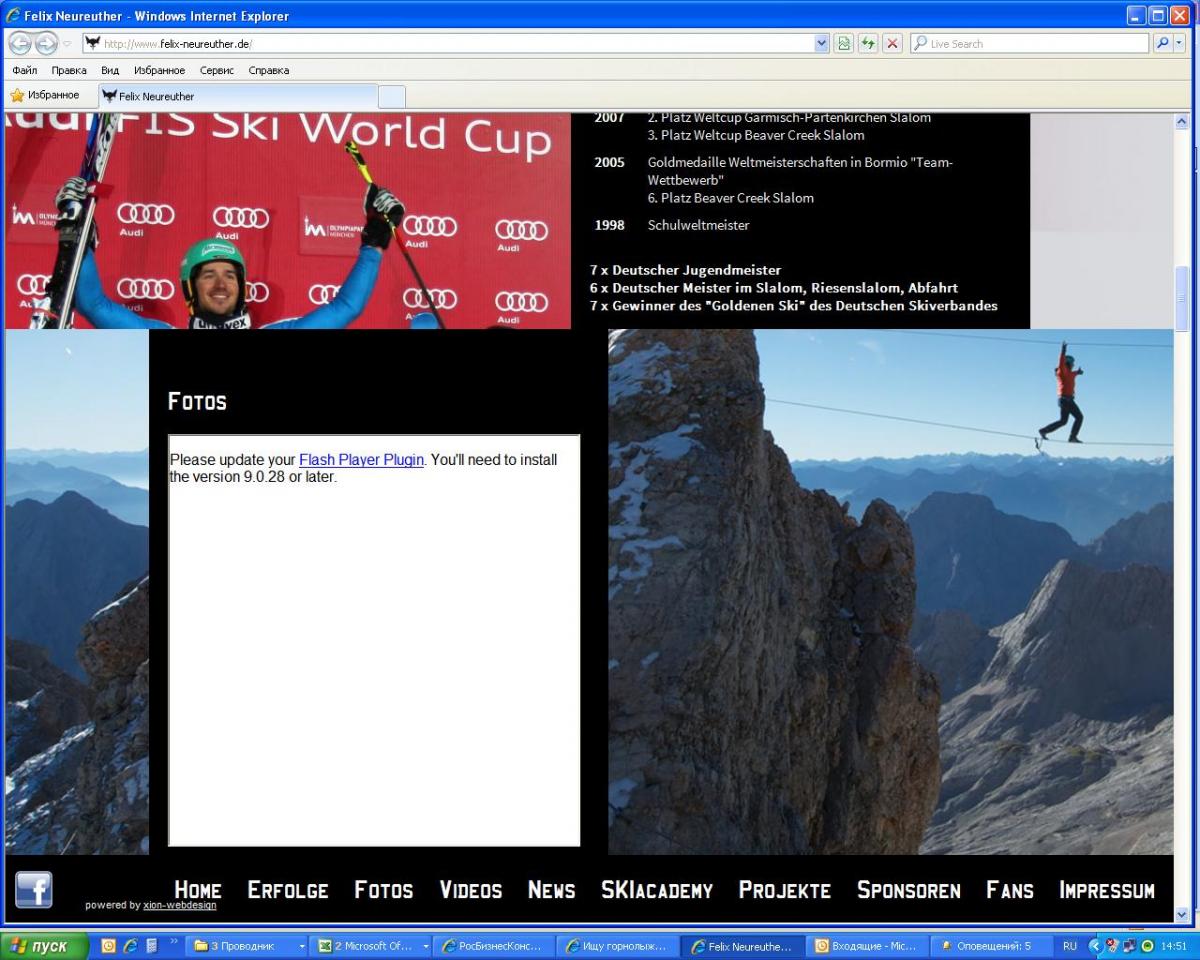Minimize the Internet Explorer window

pos(1137,15)
